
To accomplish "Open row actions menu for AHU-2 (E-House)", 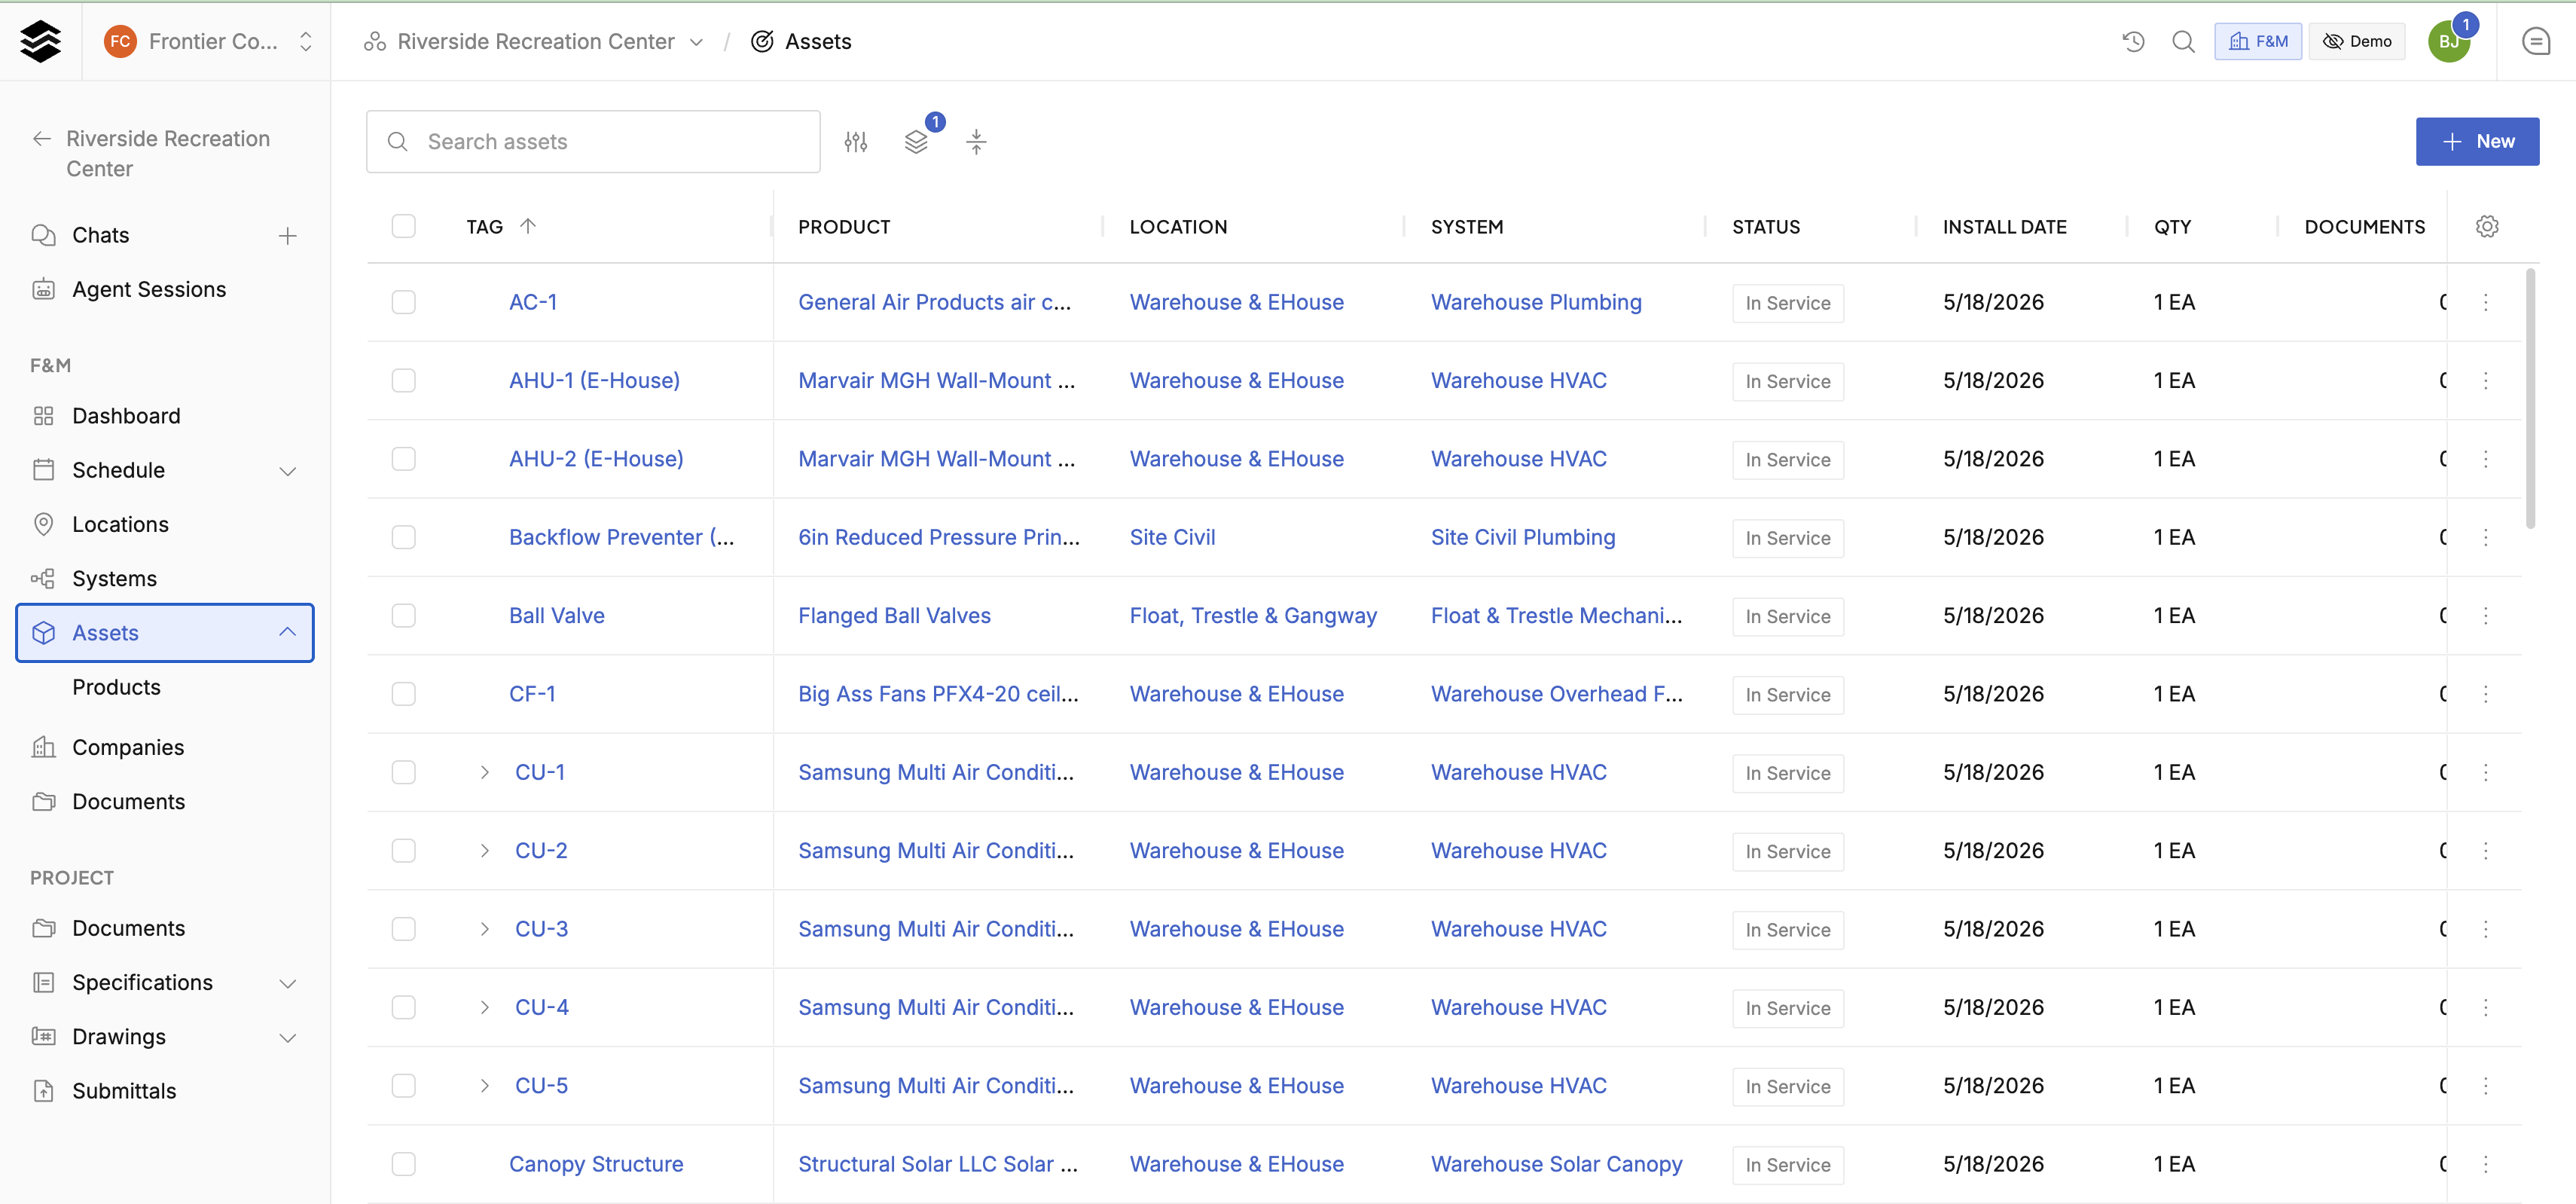I will [2485, 459].
